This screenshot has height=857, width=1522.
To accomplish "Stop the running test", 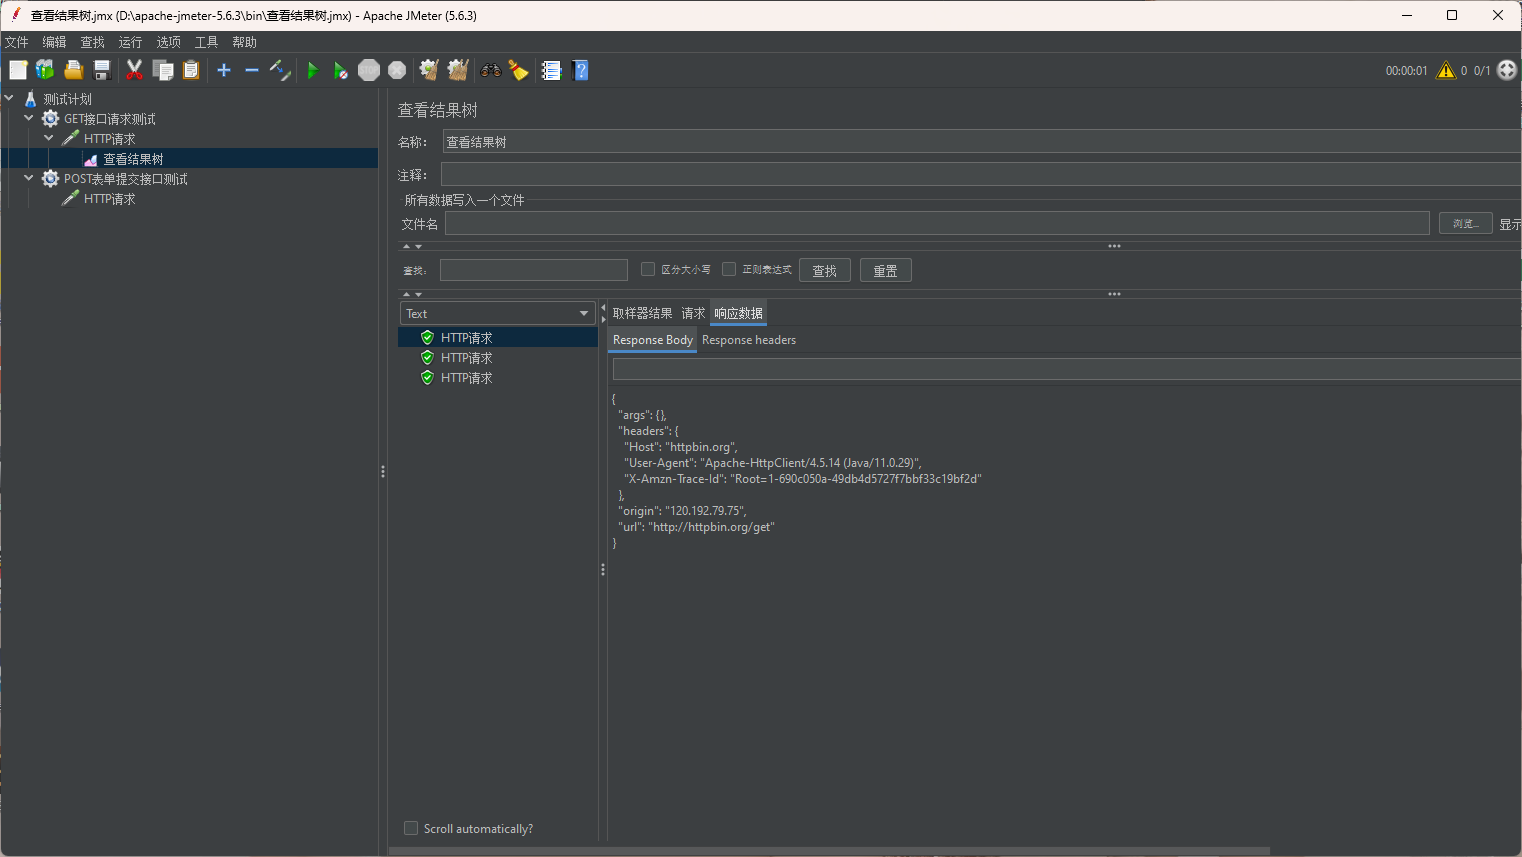I will coord(369,70).
